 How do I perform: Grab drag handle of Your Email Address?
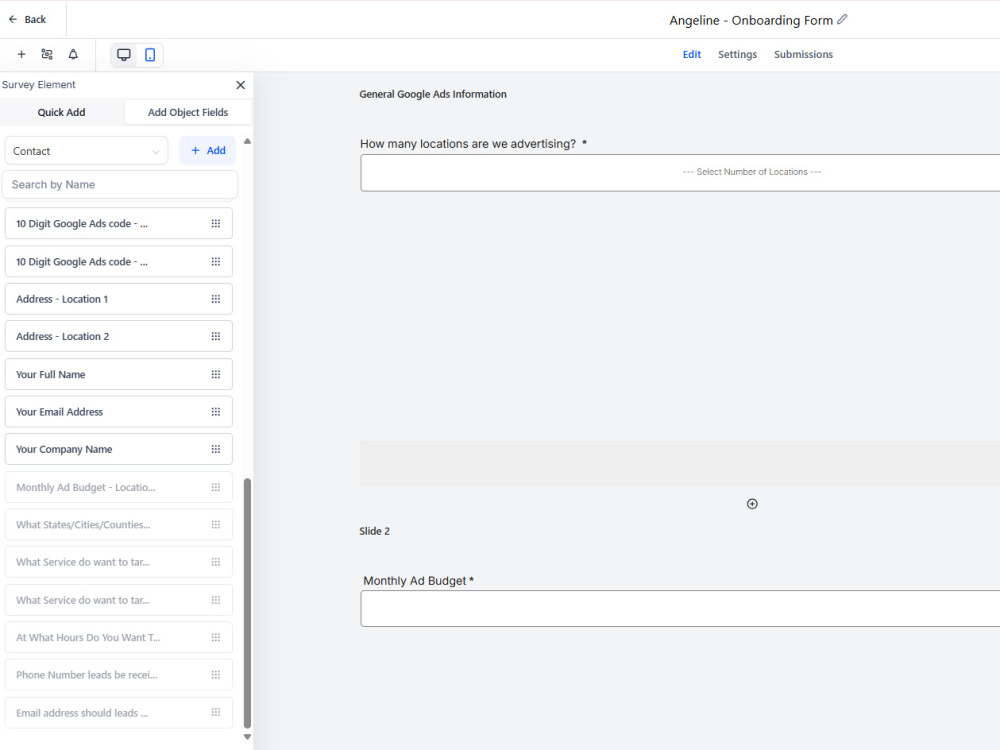coord(216,412)
